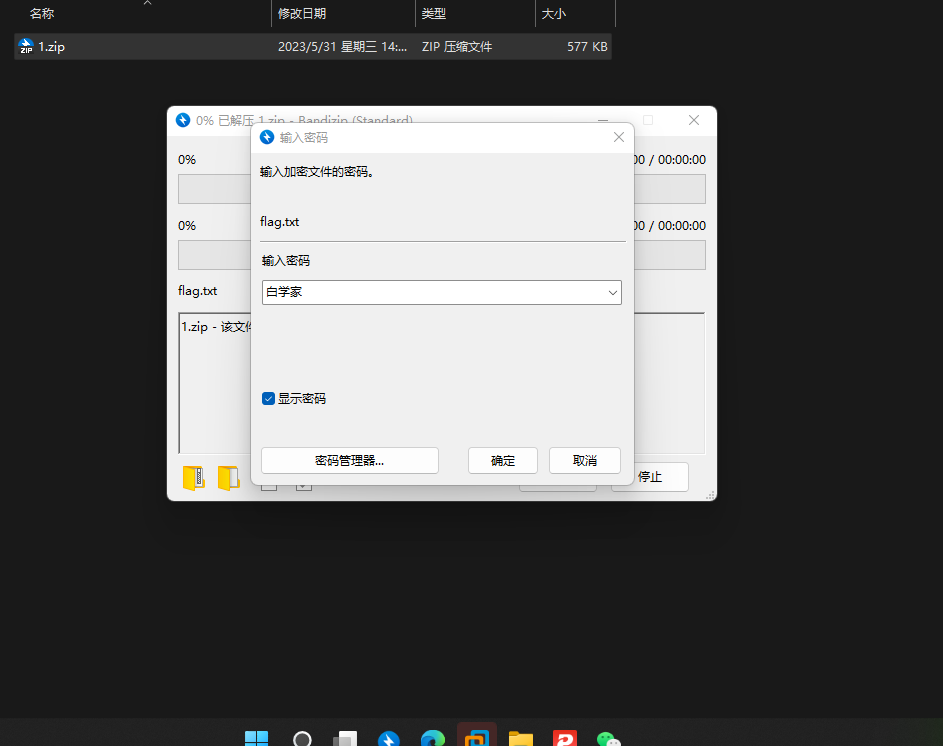Open the Windows Start menu
Screen dimensions: 943x746
pos(257,738)
